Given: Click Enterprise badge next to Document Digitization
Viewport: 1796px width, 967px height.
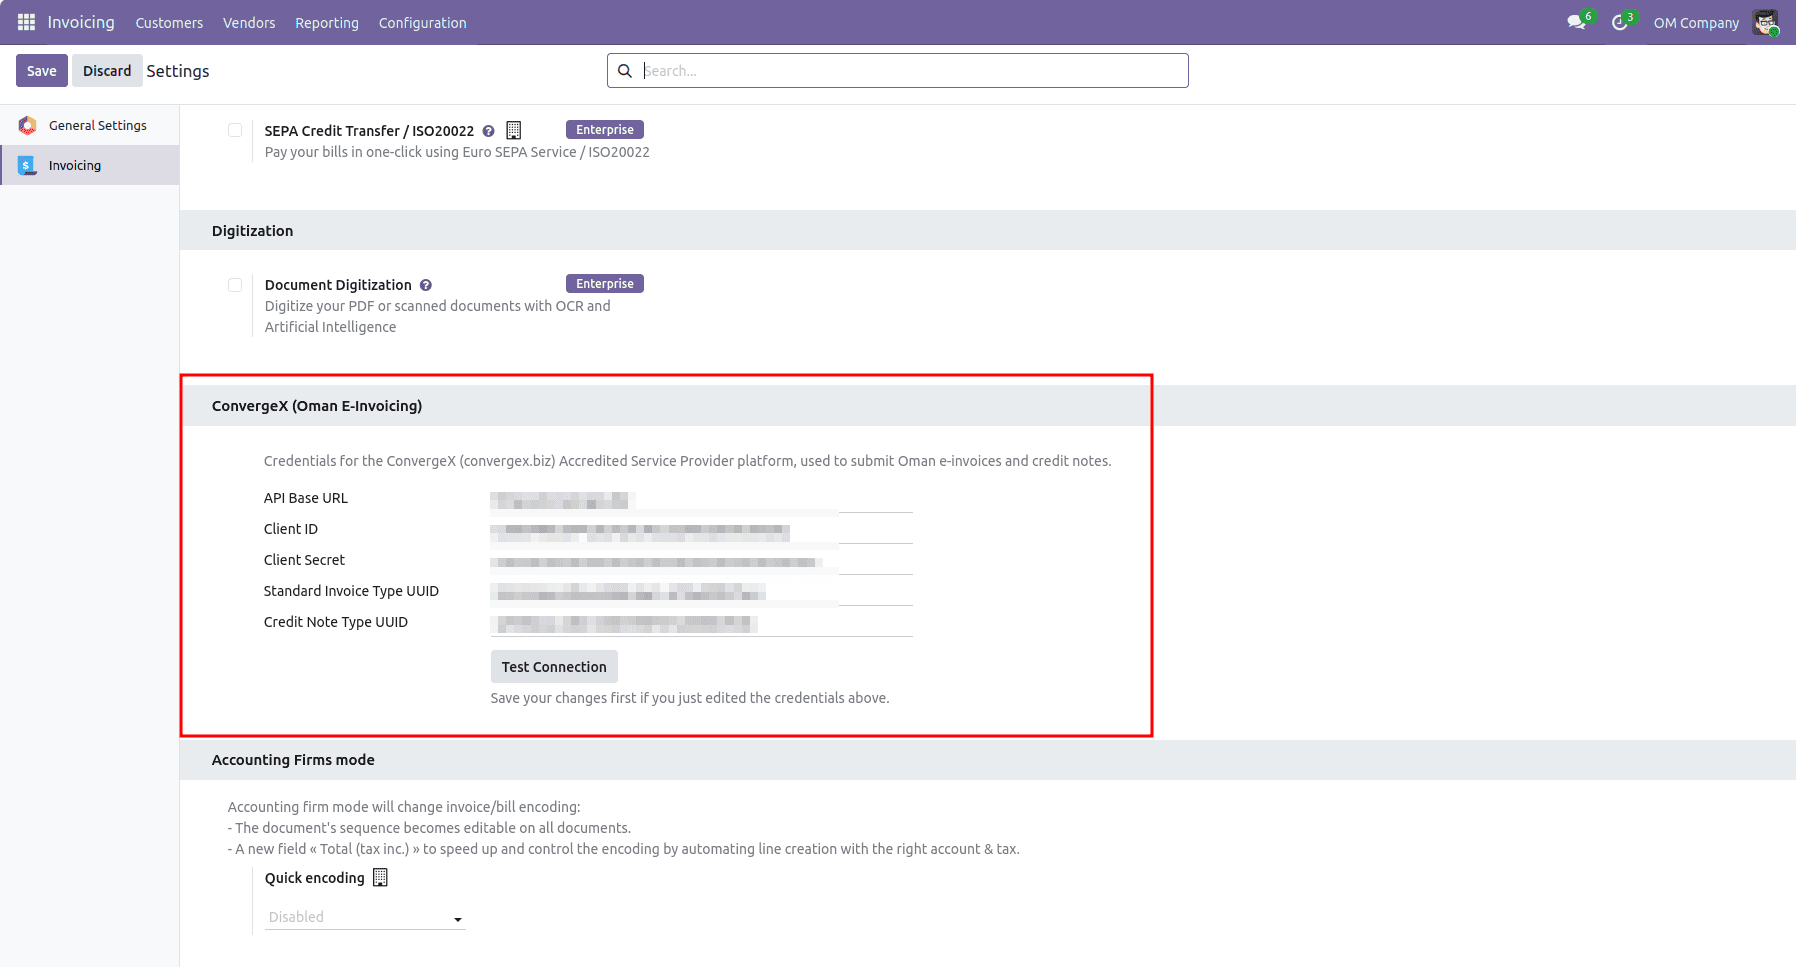Looking at the screenshot, I should tap(605, 284).
